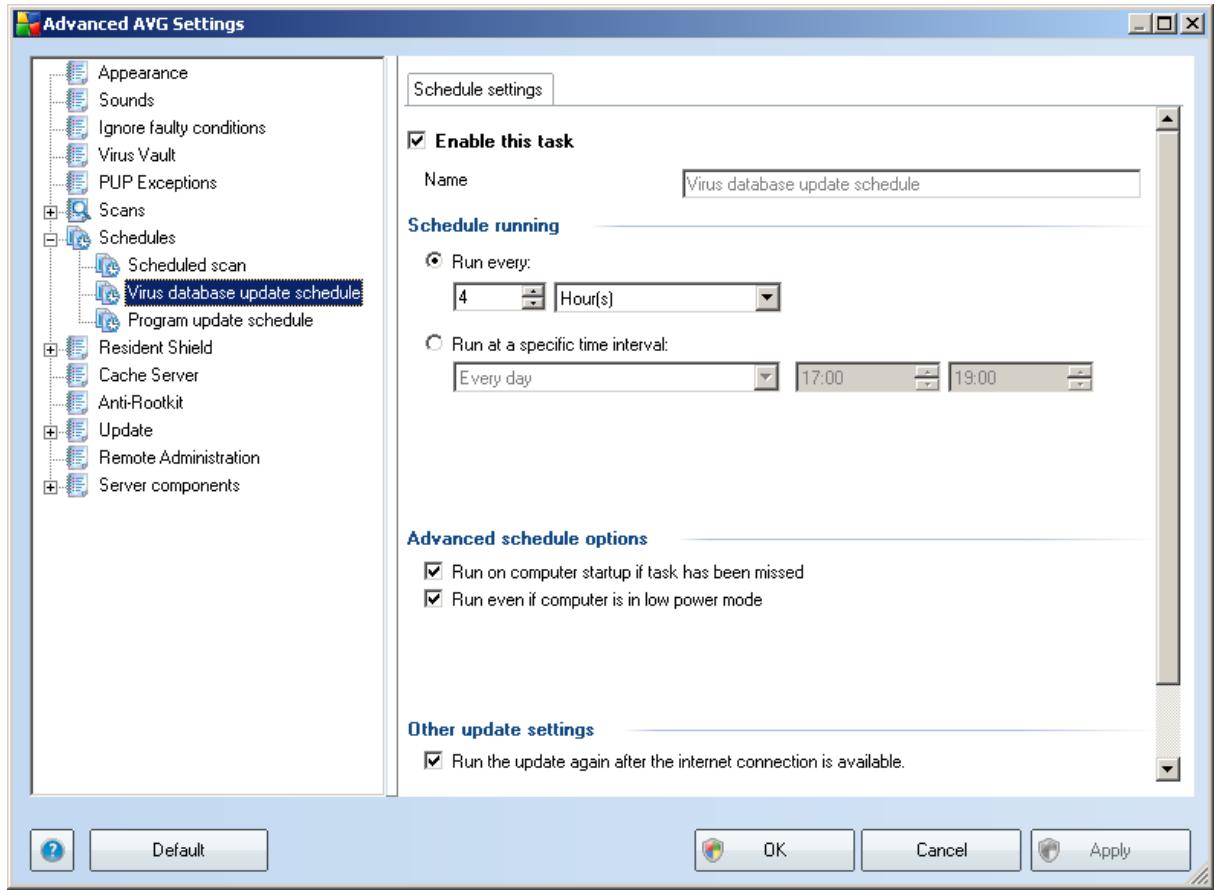The height and width of the screenshot is (890, 1218).
Task: Select Remote Administration in the tree
Action: (x=181, y=458)
